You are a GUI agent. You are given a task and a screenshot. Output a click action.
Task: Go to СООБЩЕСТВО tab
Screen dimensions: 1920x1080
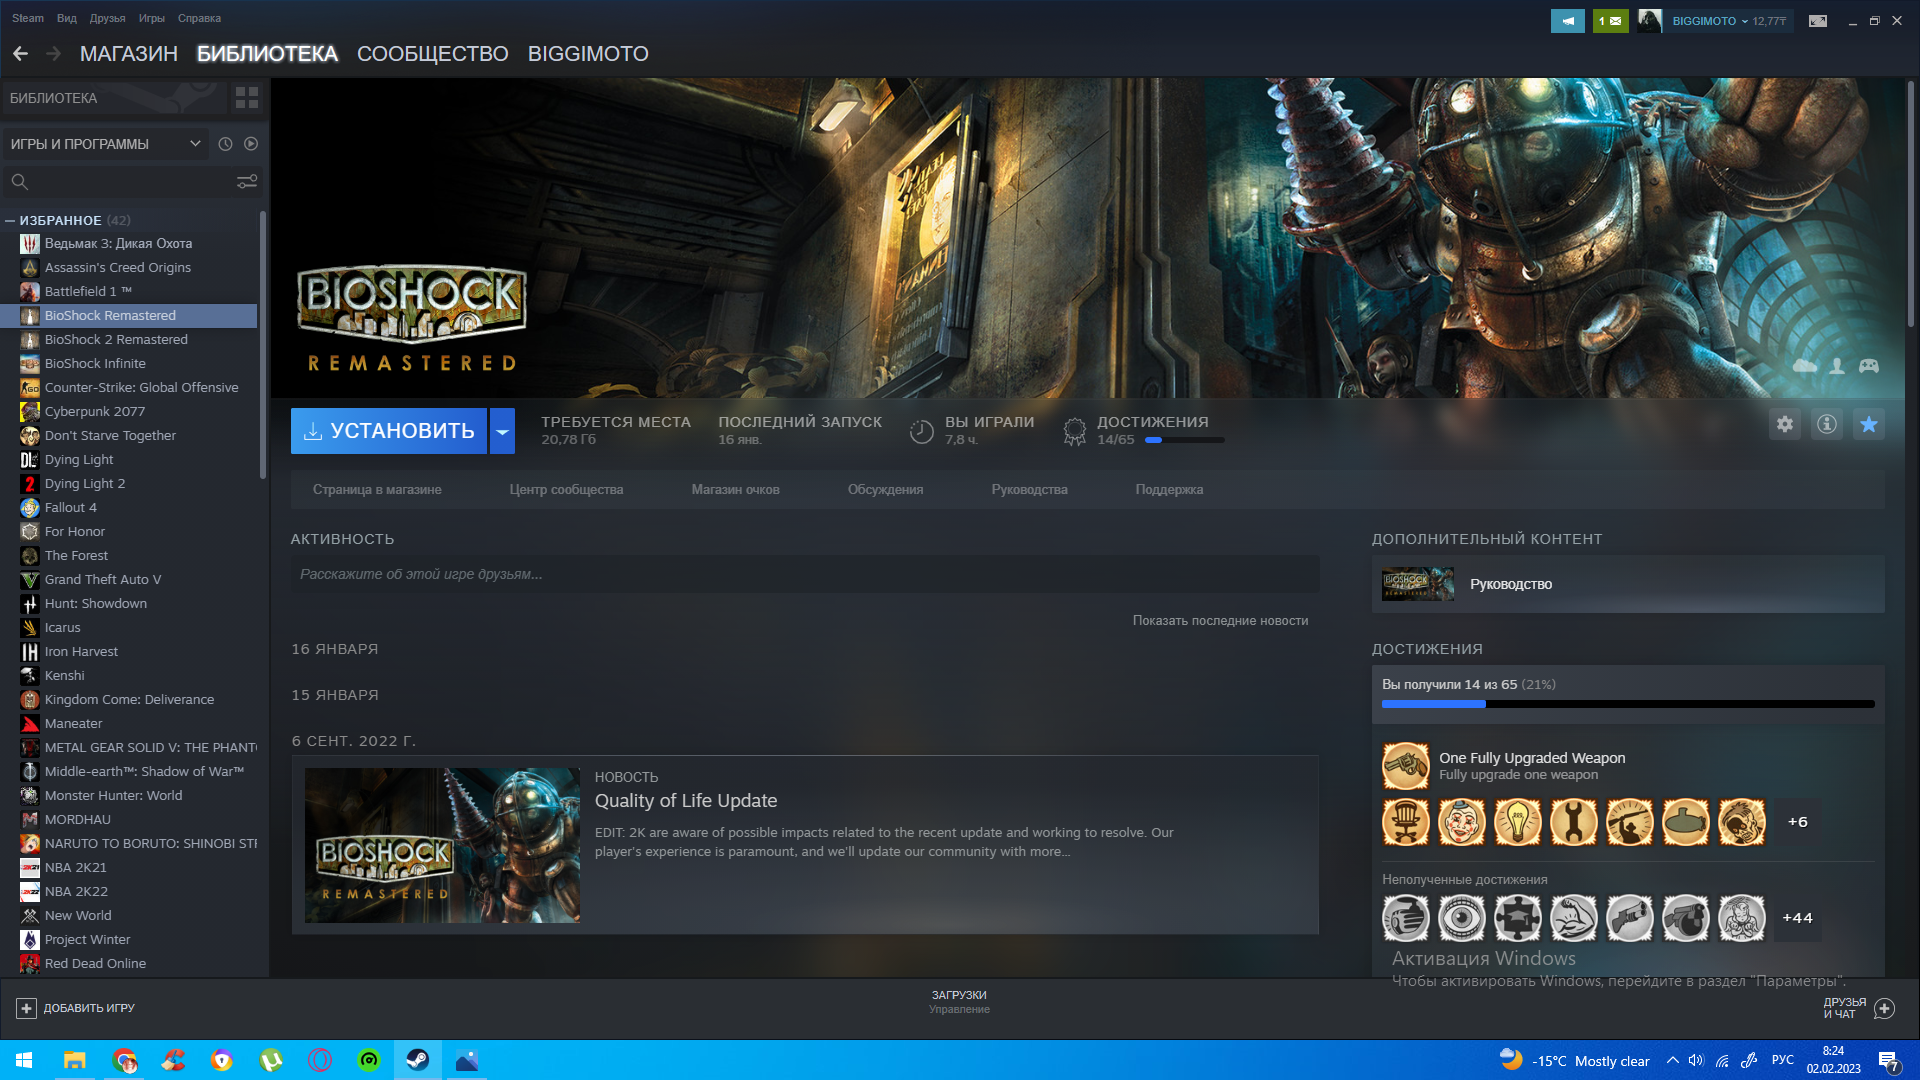[432, 54]
